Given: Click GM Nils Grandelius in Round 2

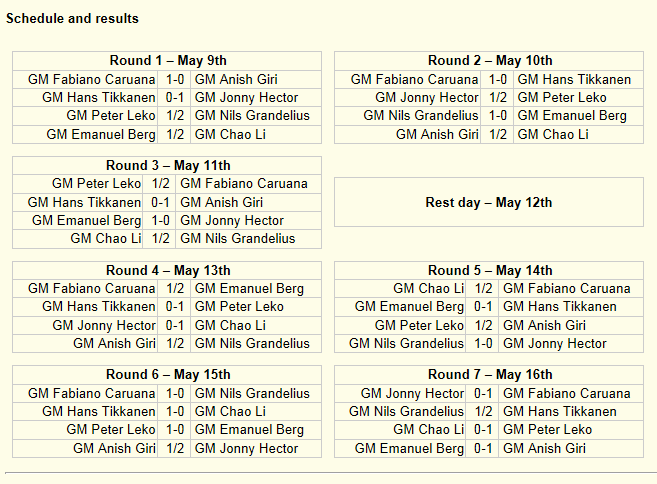Looking at the screenshot, I should (420, 116).
